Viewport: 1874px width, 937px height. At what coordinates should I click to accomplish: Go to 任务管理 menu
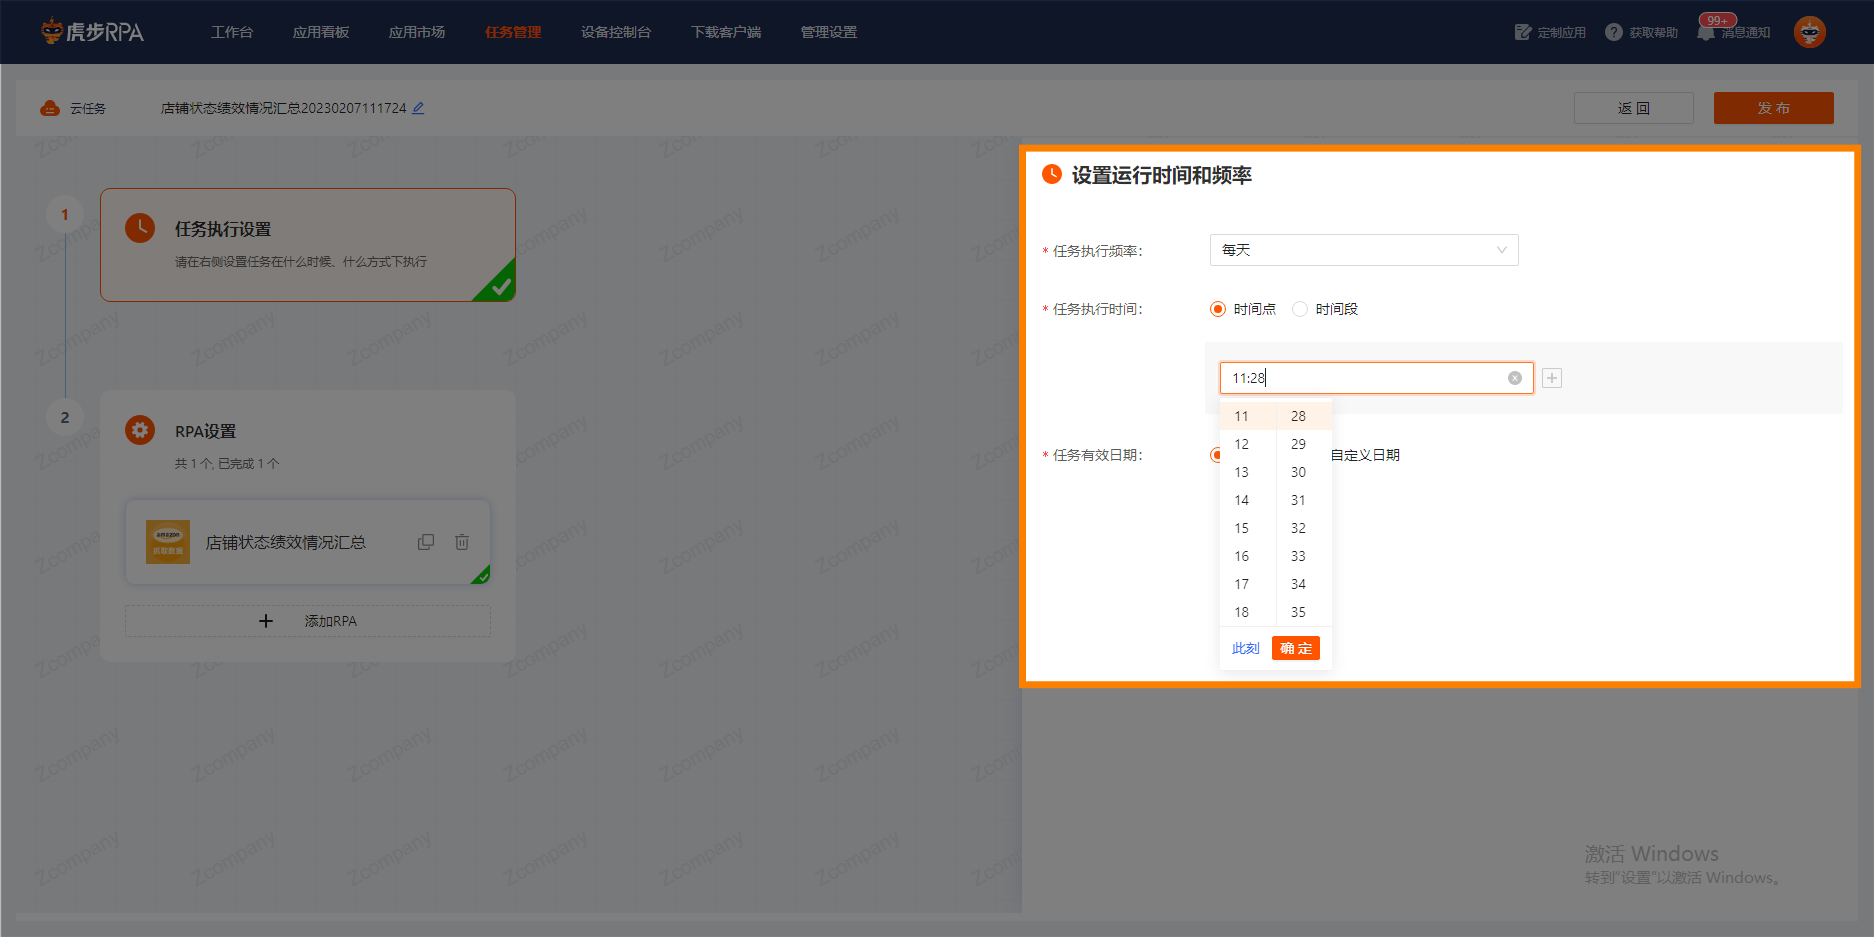[x=513, y=32]
